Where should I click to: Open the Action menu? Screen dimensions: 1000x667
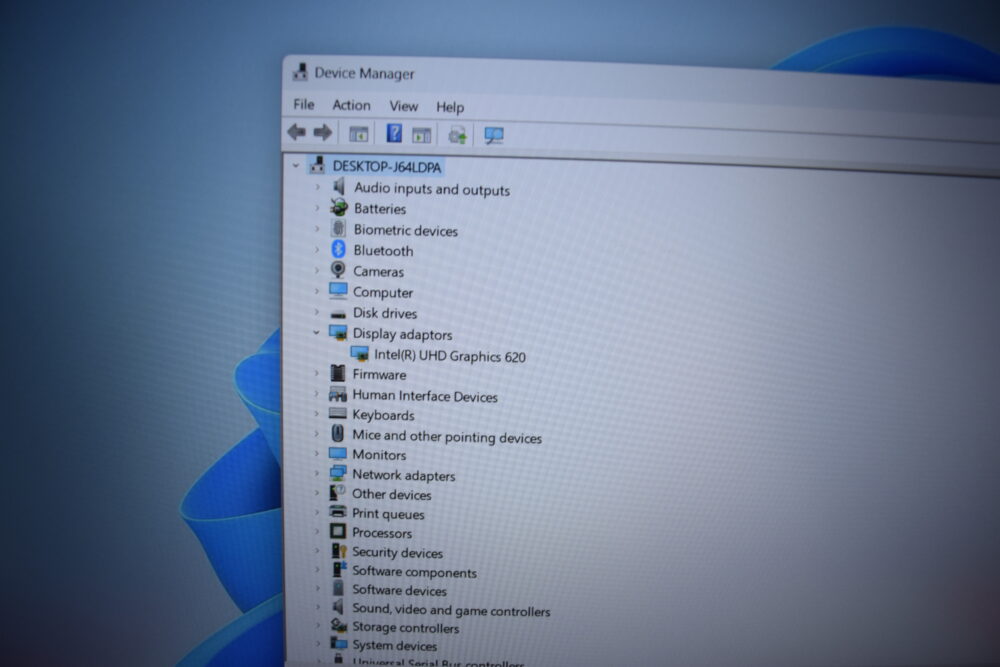click(x=351, y=105)
